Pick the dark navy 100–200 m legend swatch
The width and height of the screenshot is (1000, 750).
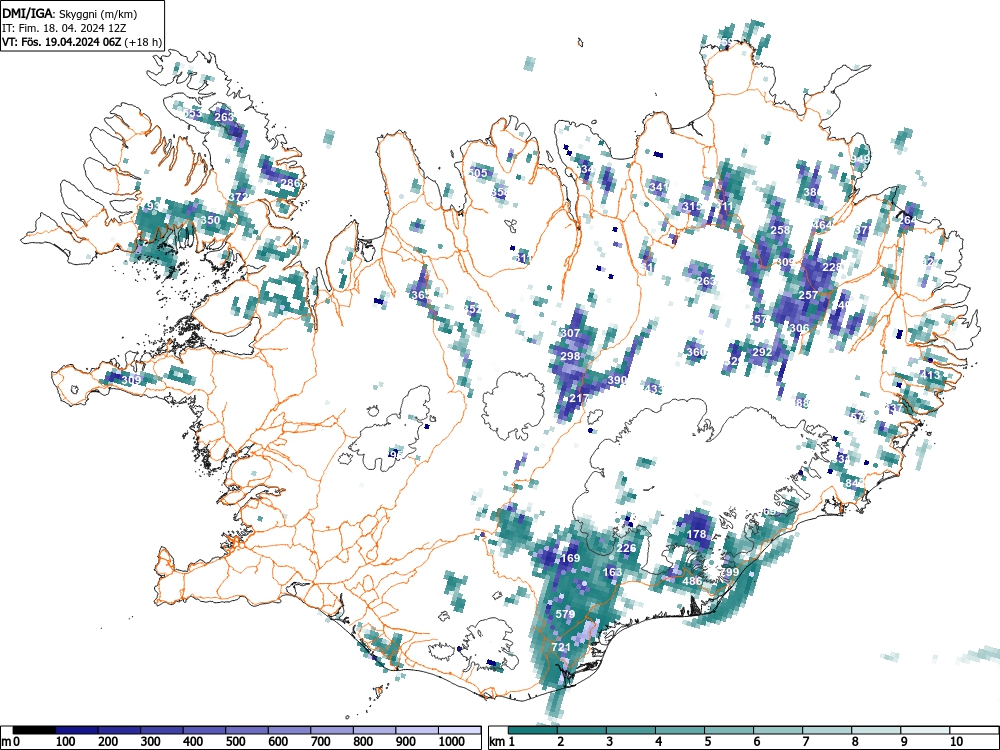(x=77, y=730)
